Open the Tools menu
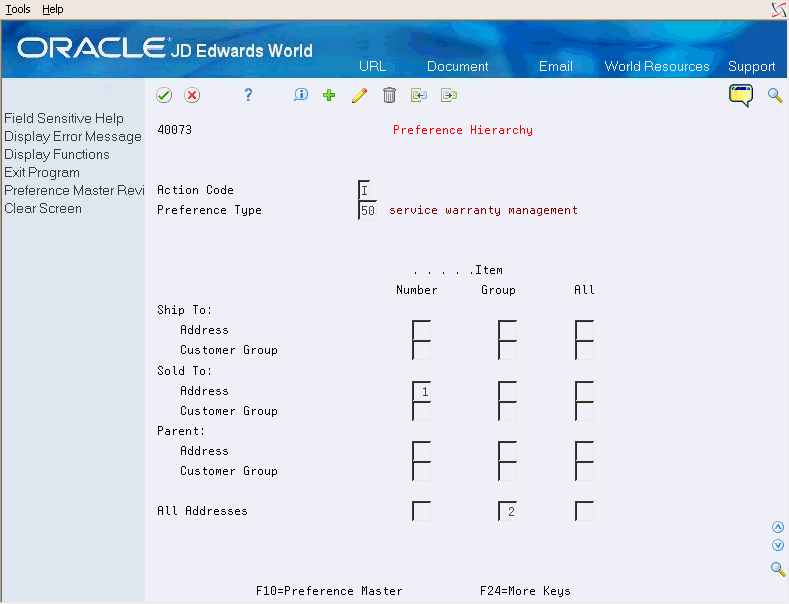Viewport: 789px width, 604px height. 18,9
